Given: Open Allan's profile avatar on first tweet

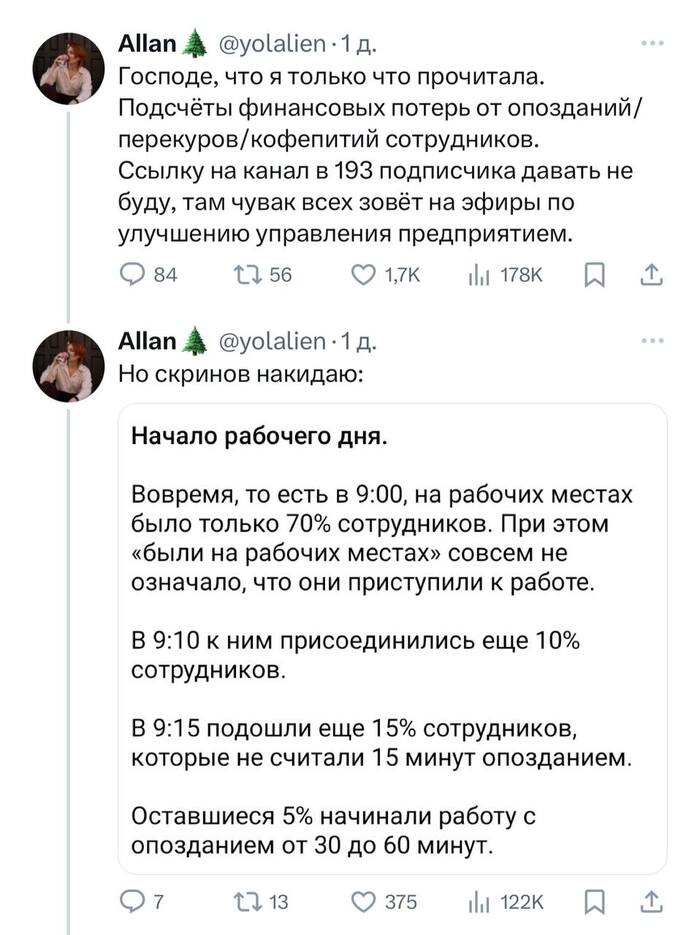Looking at the screenshot, I should click(x=68, y=68).
